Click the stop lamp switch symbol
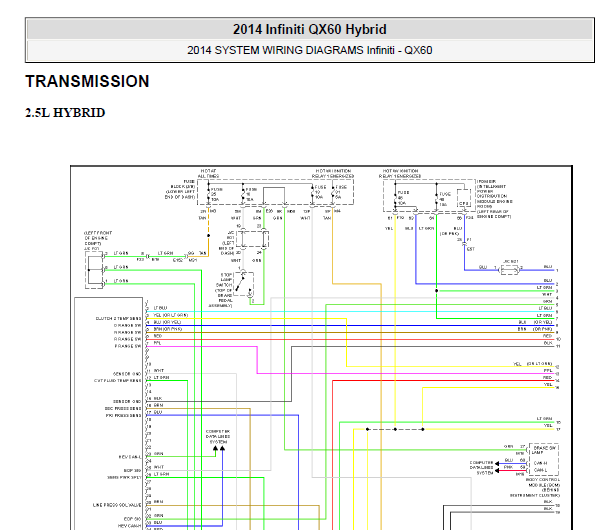605x530 pixels. tap(244, 284)
